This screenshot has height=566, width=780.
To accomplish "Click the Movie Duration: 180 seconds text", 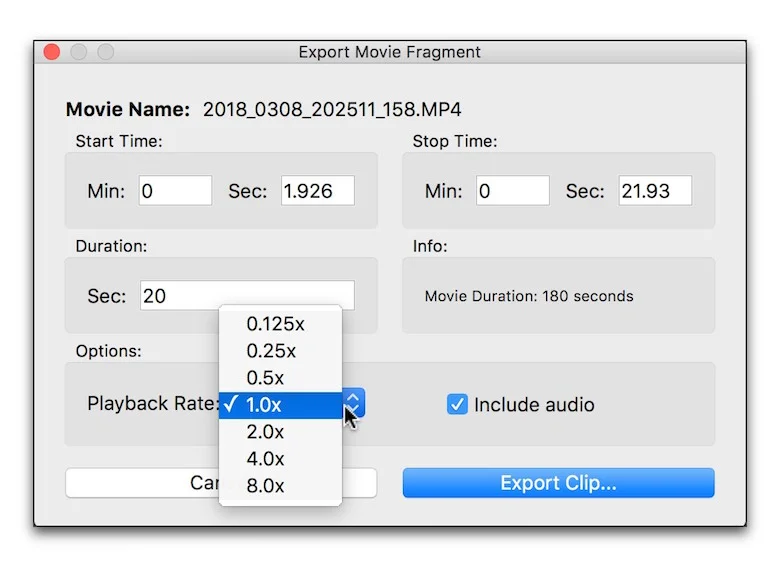I will click(x=529, y=296).
